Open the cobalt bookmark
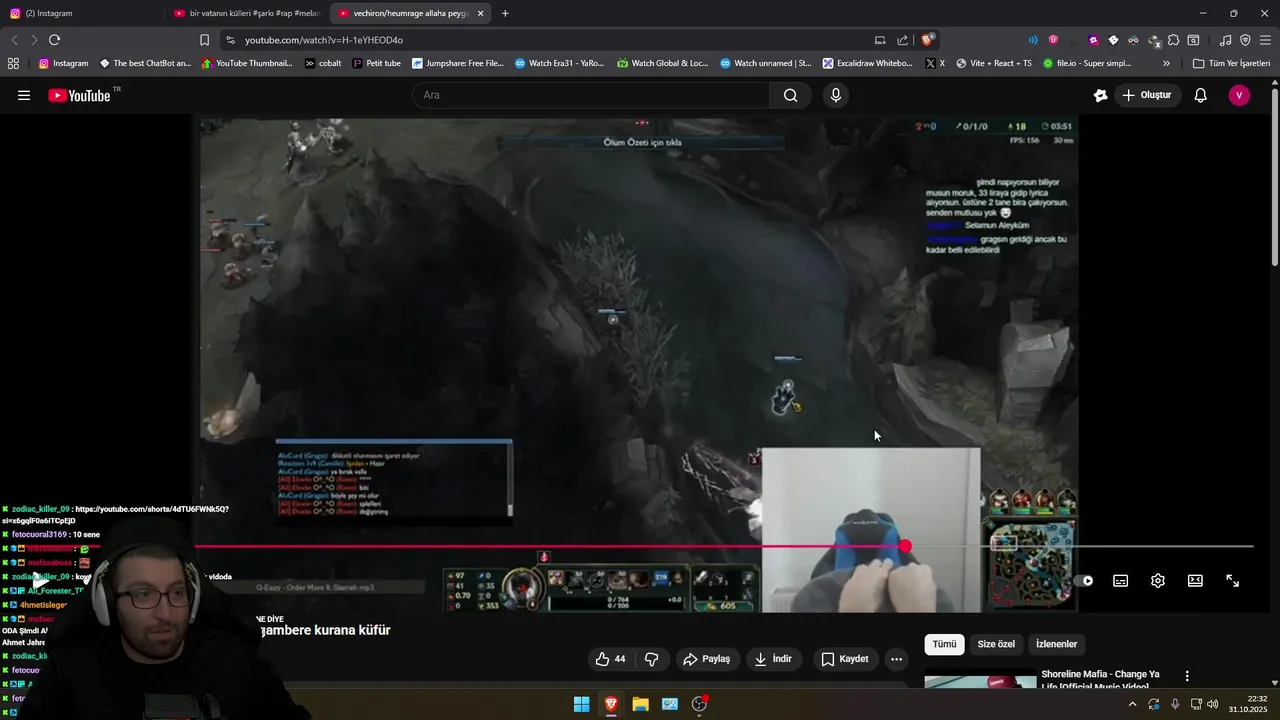 (x=323, y=63)
